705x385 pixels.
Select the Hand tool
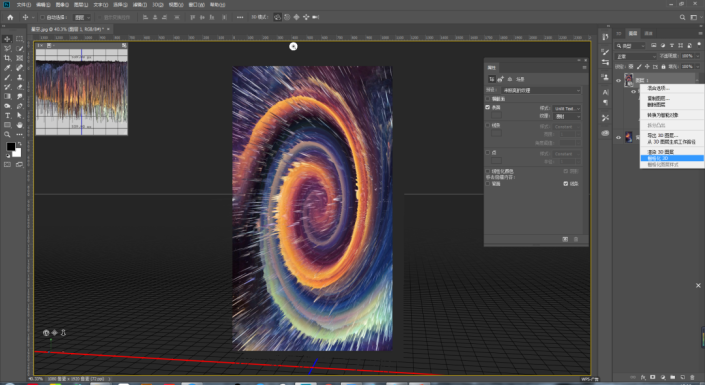point(20,125)
